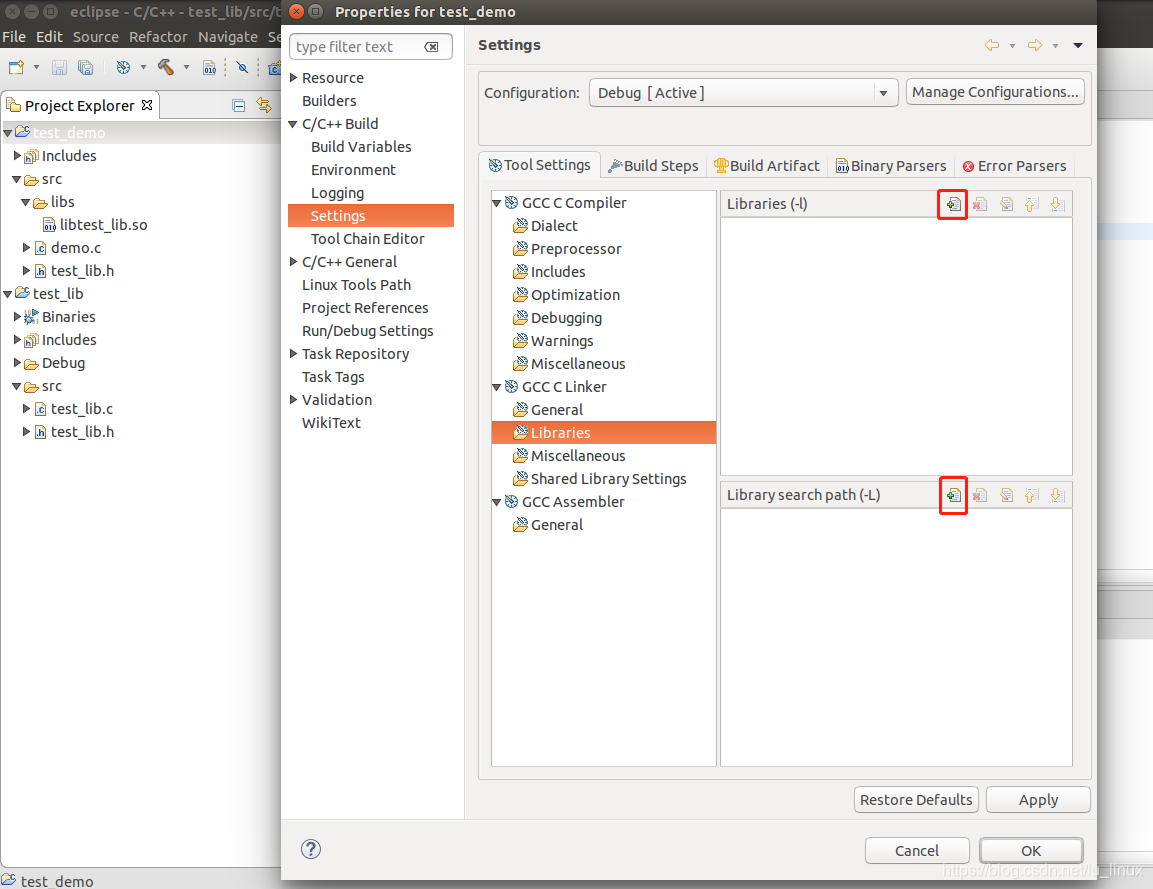Add a path in Library search path (-L)

tap(953, 496)
